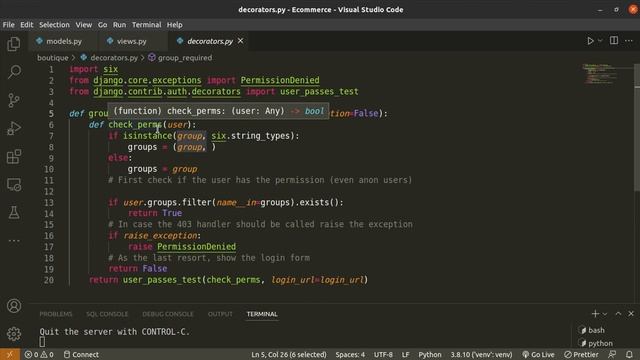Image resolution: width=640 pixels, height=360 pixels.
Task: Select the TERMINAL panel tab
Action: (262, 314)
